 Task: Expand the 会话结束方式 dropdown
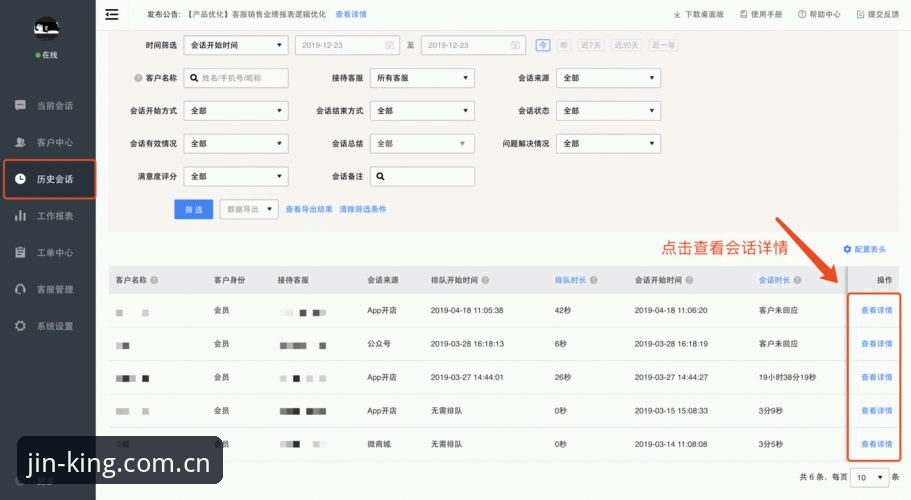pos(422,111)
